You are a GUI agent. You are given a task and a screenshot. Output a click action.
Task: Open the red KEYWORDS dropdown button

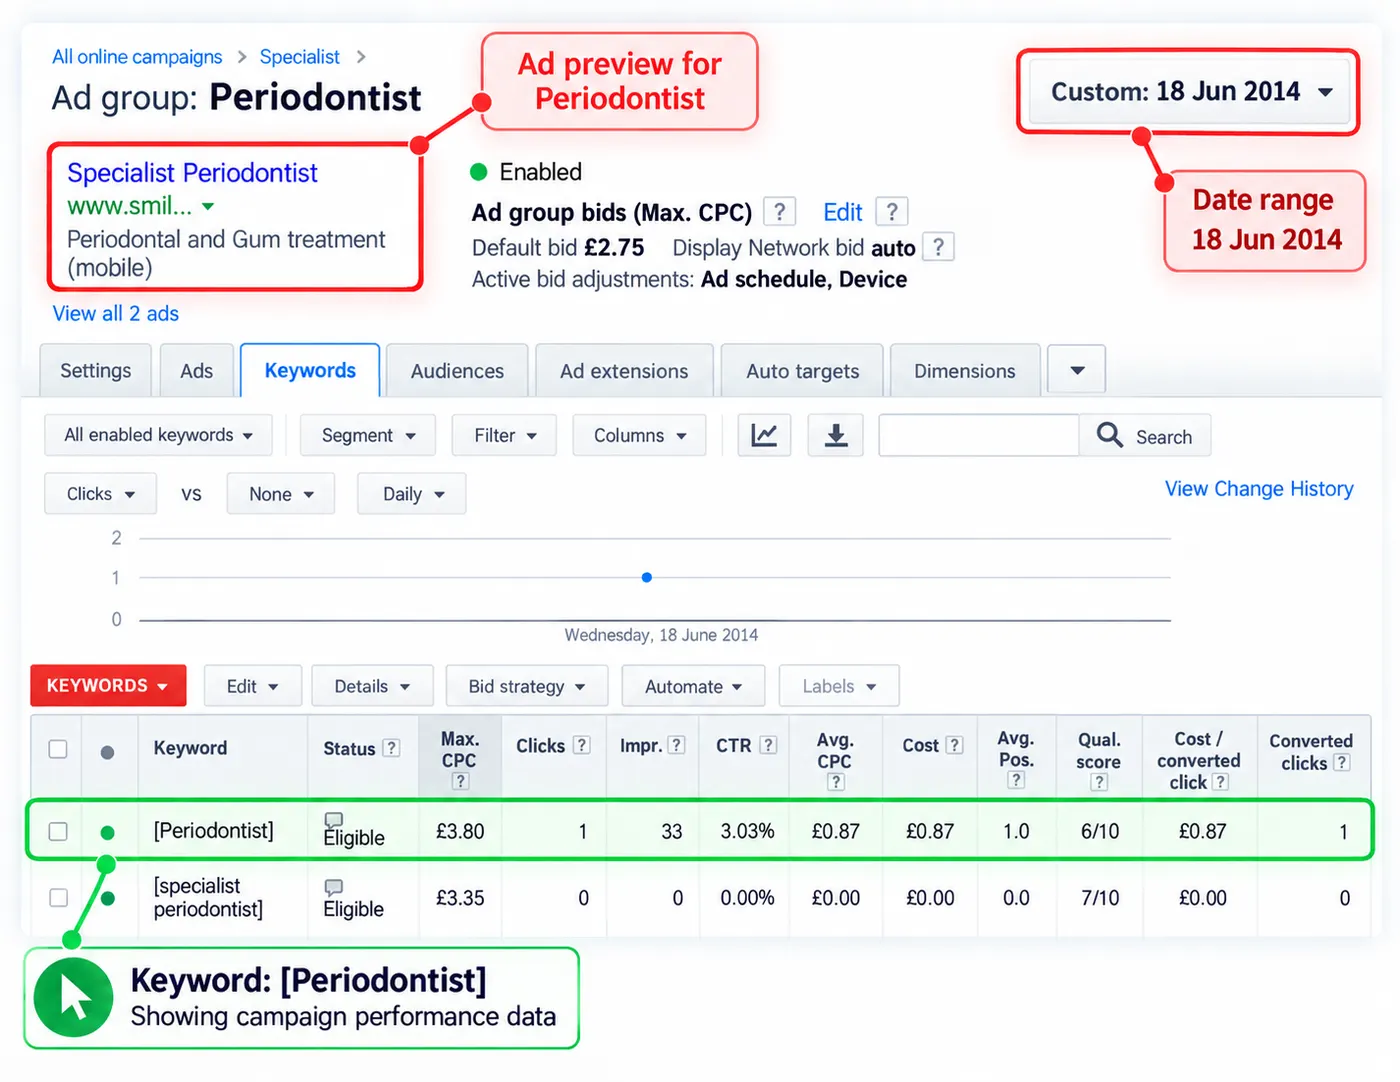[108, 686]
